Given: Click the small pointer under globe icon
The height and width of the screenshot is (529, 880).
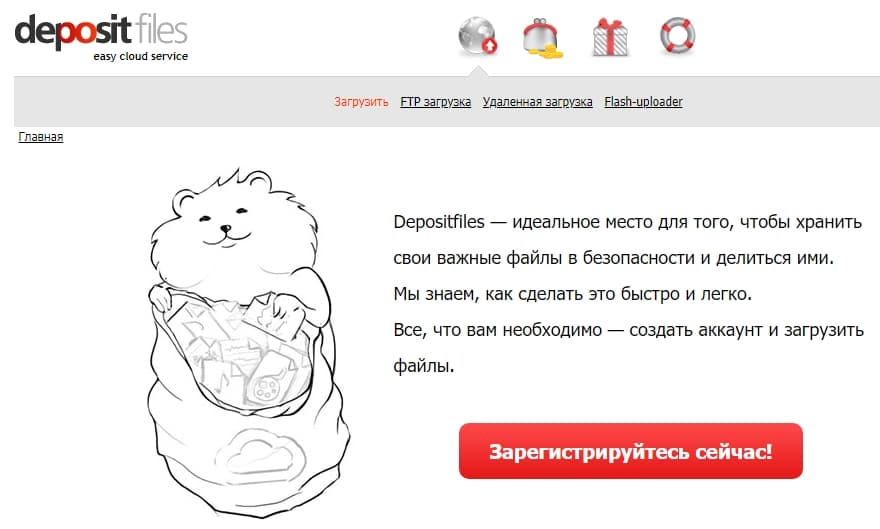Looking at the screenshot, I should pos(478,71).
